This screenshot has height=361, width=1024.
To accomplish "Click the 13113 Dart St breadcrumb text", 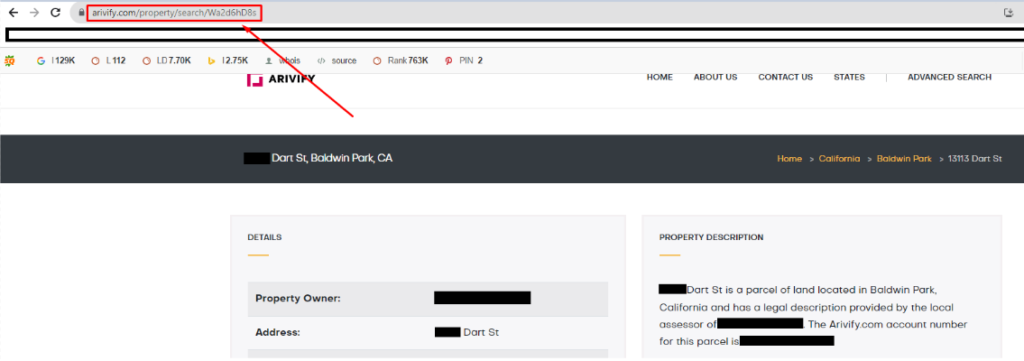I will [974, 159].
